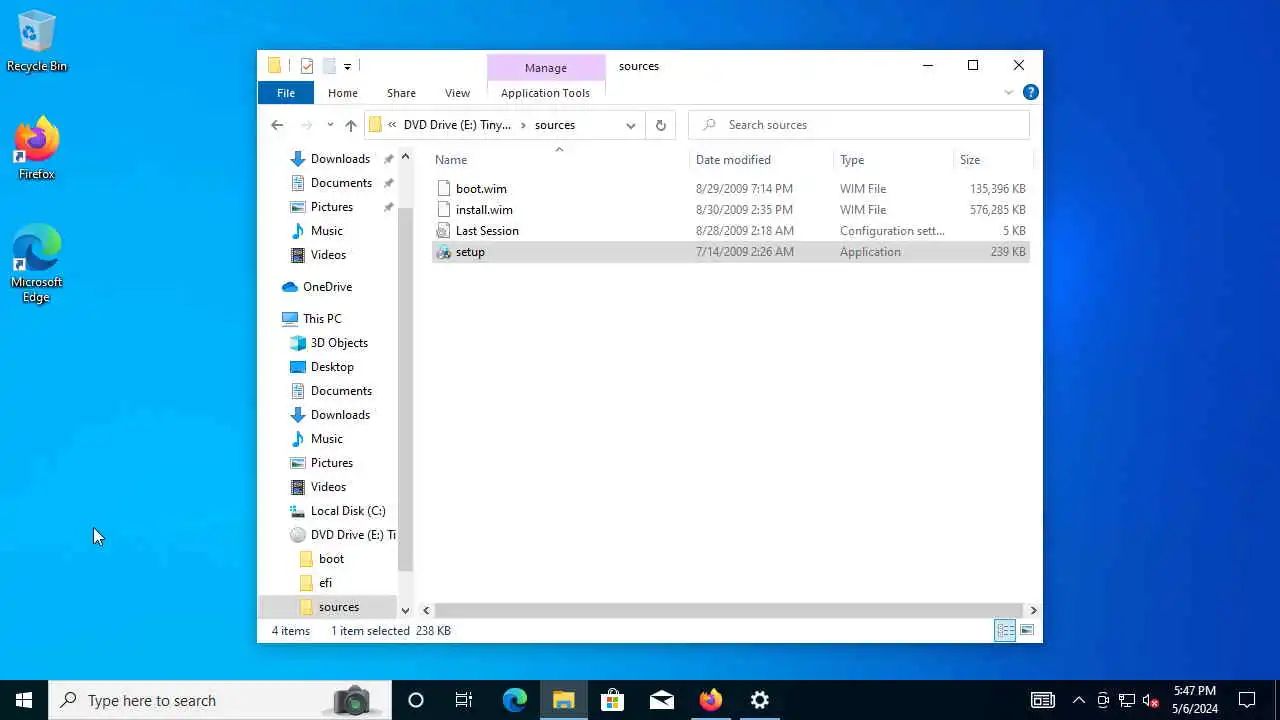The height and width of the screenshot is (720, 1280).
Task: Switch to the Share ribbon tab
Action: click(401, 93)
